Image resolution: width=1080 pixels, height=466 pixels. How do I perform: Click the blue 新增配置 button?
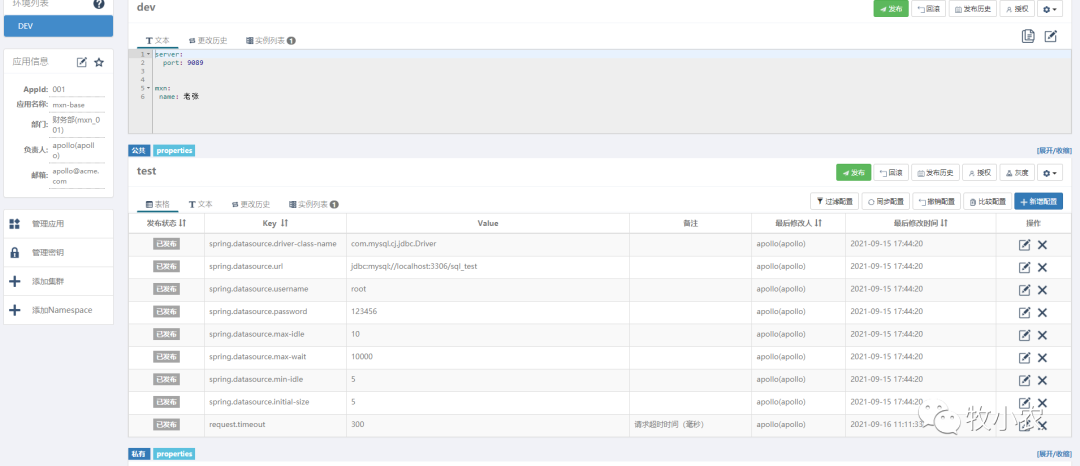pyautogui.click(x=1038, y=201)
